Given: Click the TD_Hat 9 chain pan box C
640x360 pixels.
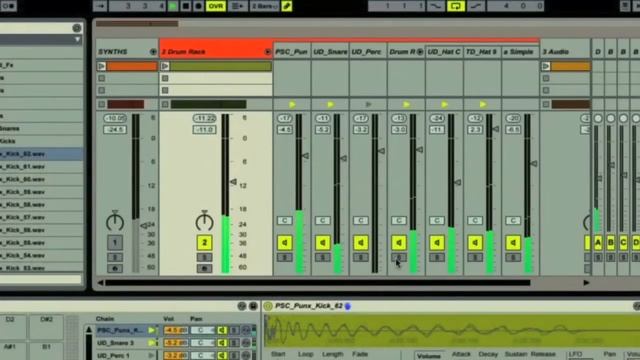Looking at the screenshot, I should coord(475,220).
